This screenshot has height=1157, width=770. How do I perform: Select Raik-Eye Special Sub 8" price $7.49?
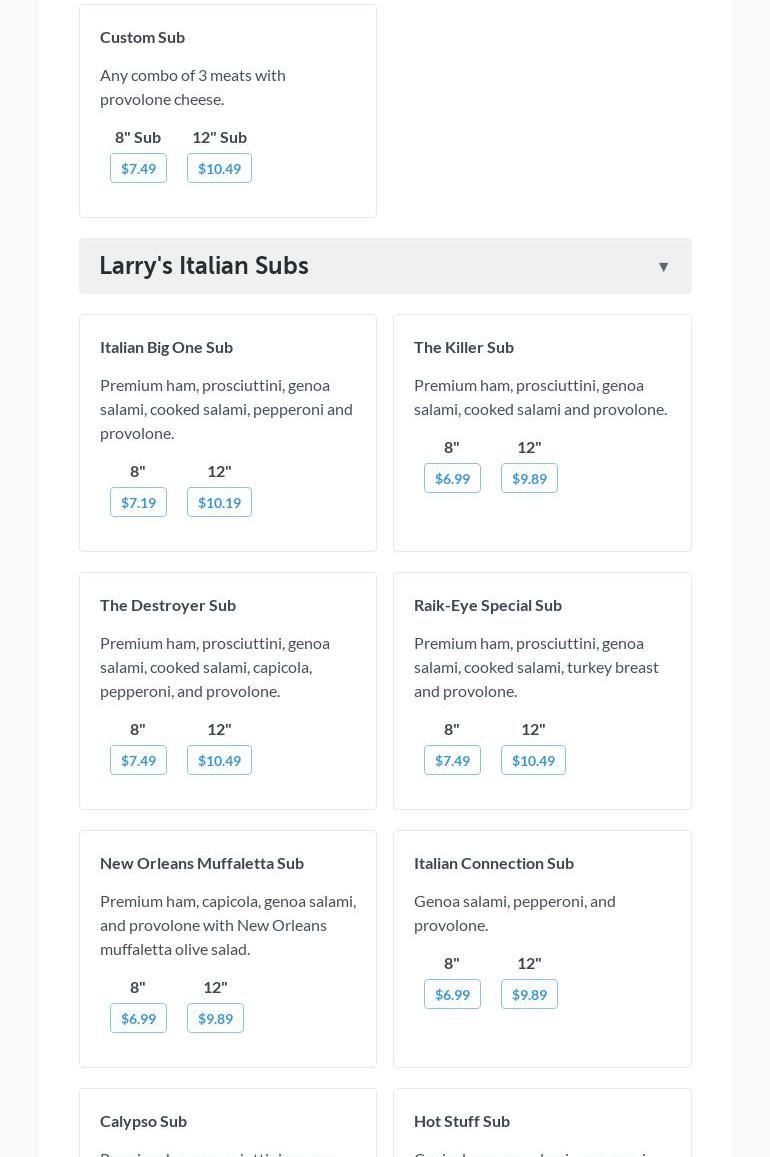click(452, 760)
